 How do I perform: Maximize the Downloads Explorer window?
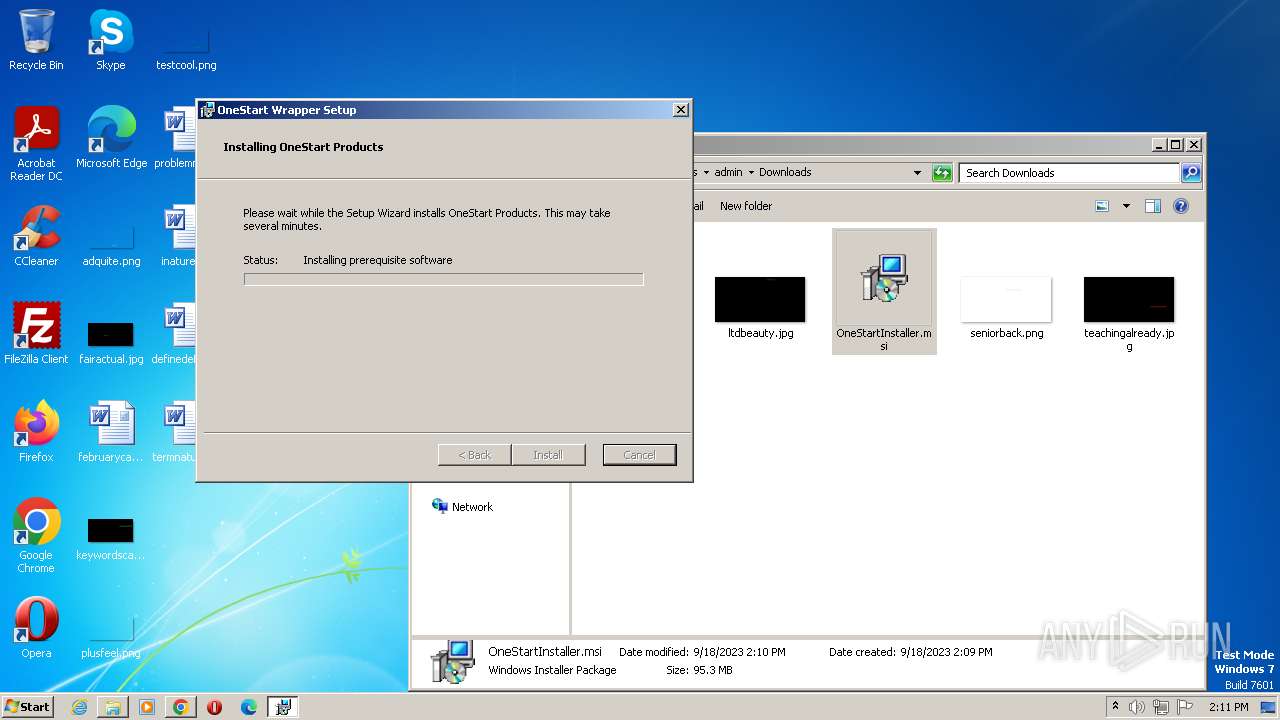click(1176, 145)
